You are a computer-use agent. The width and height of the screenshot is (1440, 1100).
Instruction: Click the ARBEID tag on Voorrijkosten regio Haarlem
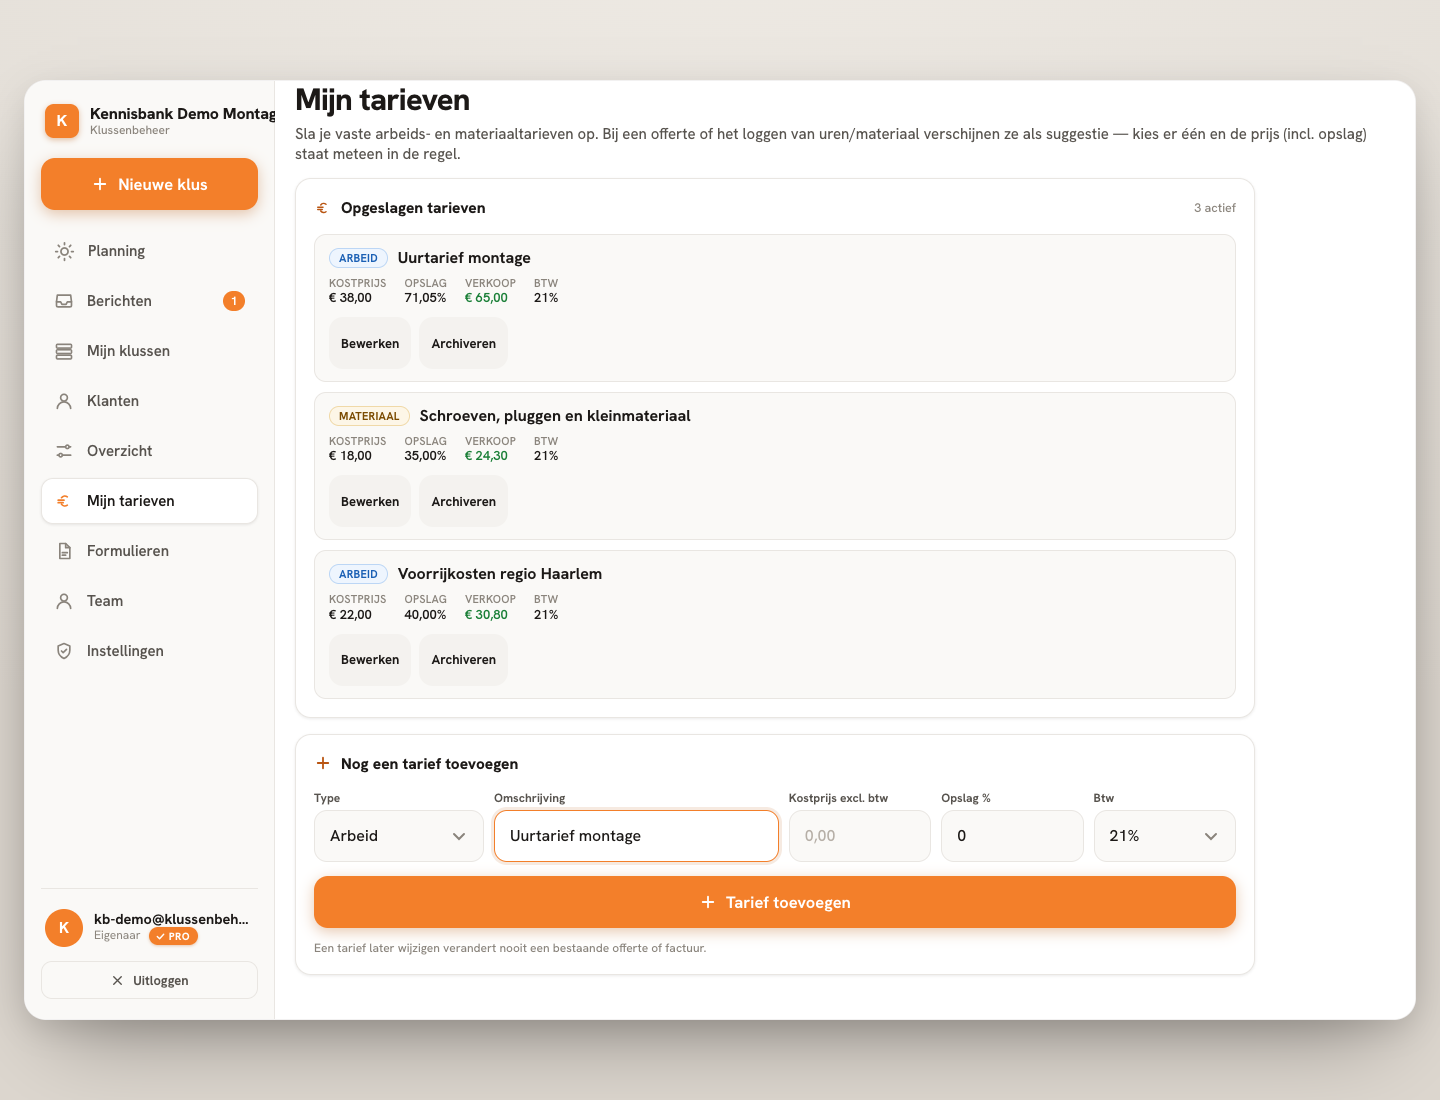tap(358, 574)
